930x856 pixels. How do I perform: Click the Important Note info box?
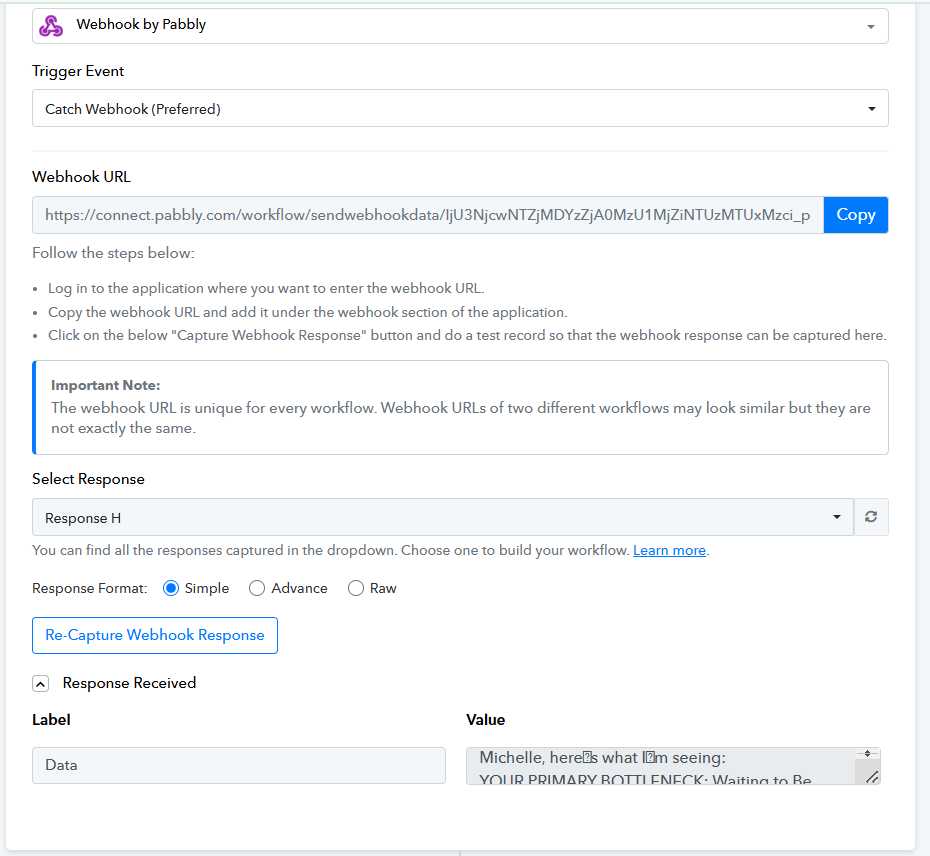tap(460, 408)
